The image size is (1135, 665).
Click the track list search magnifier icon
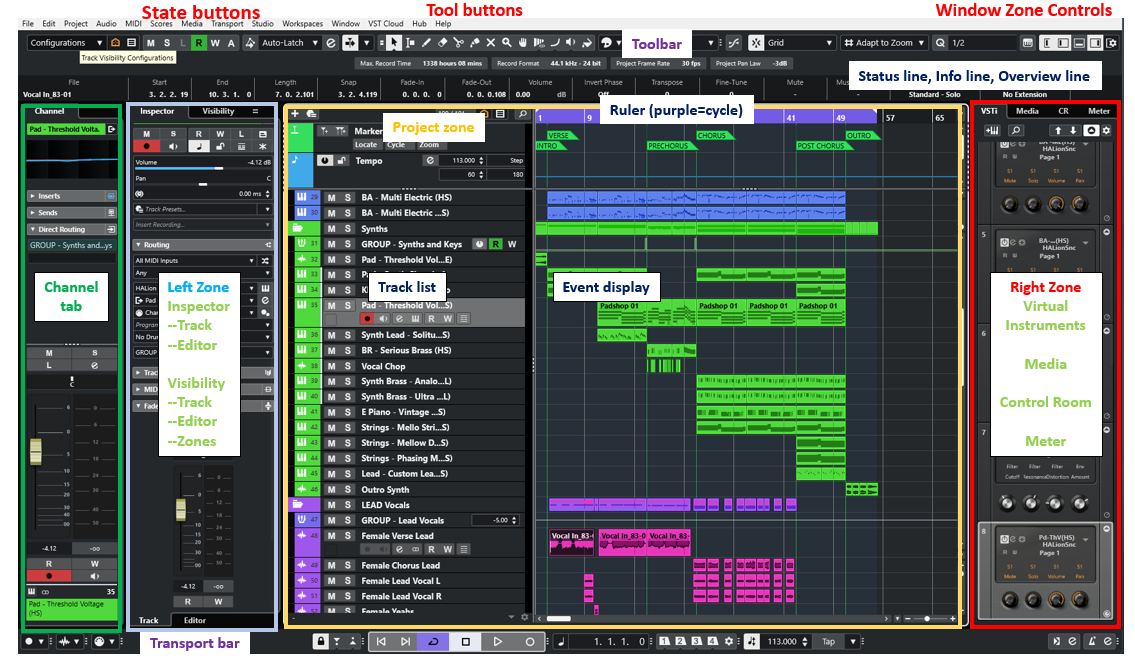(522, 115)
